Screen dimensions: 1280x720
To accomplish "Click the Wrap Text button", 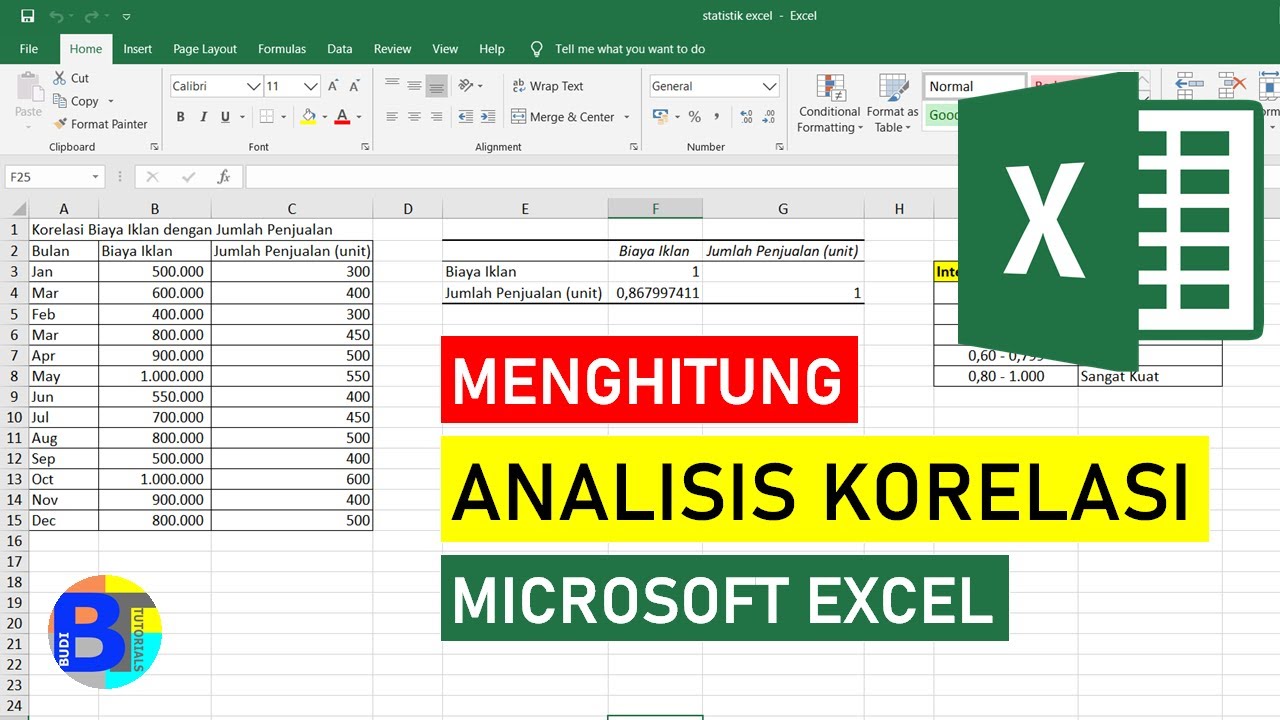I will (x=547, y=86).
